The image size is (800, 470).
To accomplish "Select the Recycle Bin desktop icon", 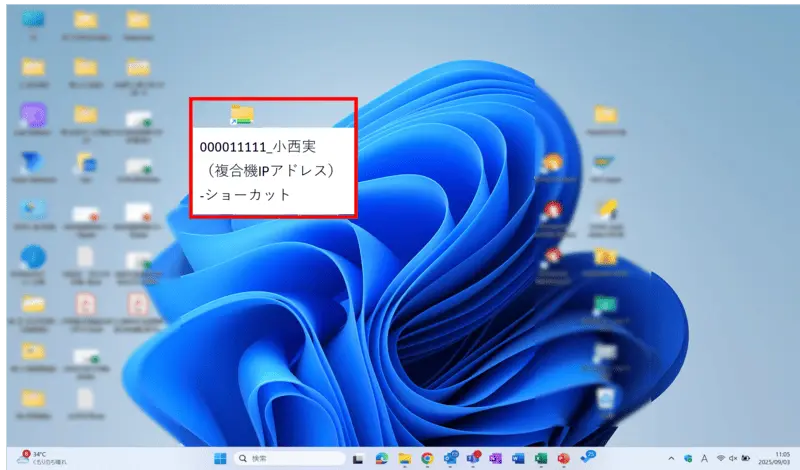I will click(x=604, y=399).
